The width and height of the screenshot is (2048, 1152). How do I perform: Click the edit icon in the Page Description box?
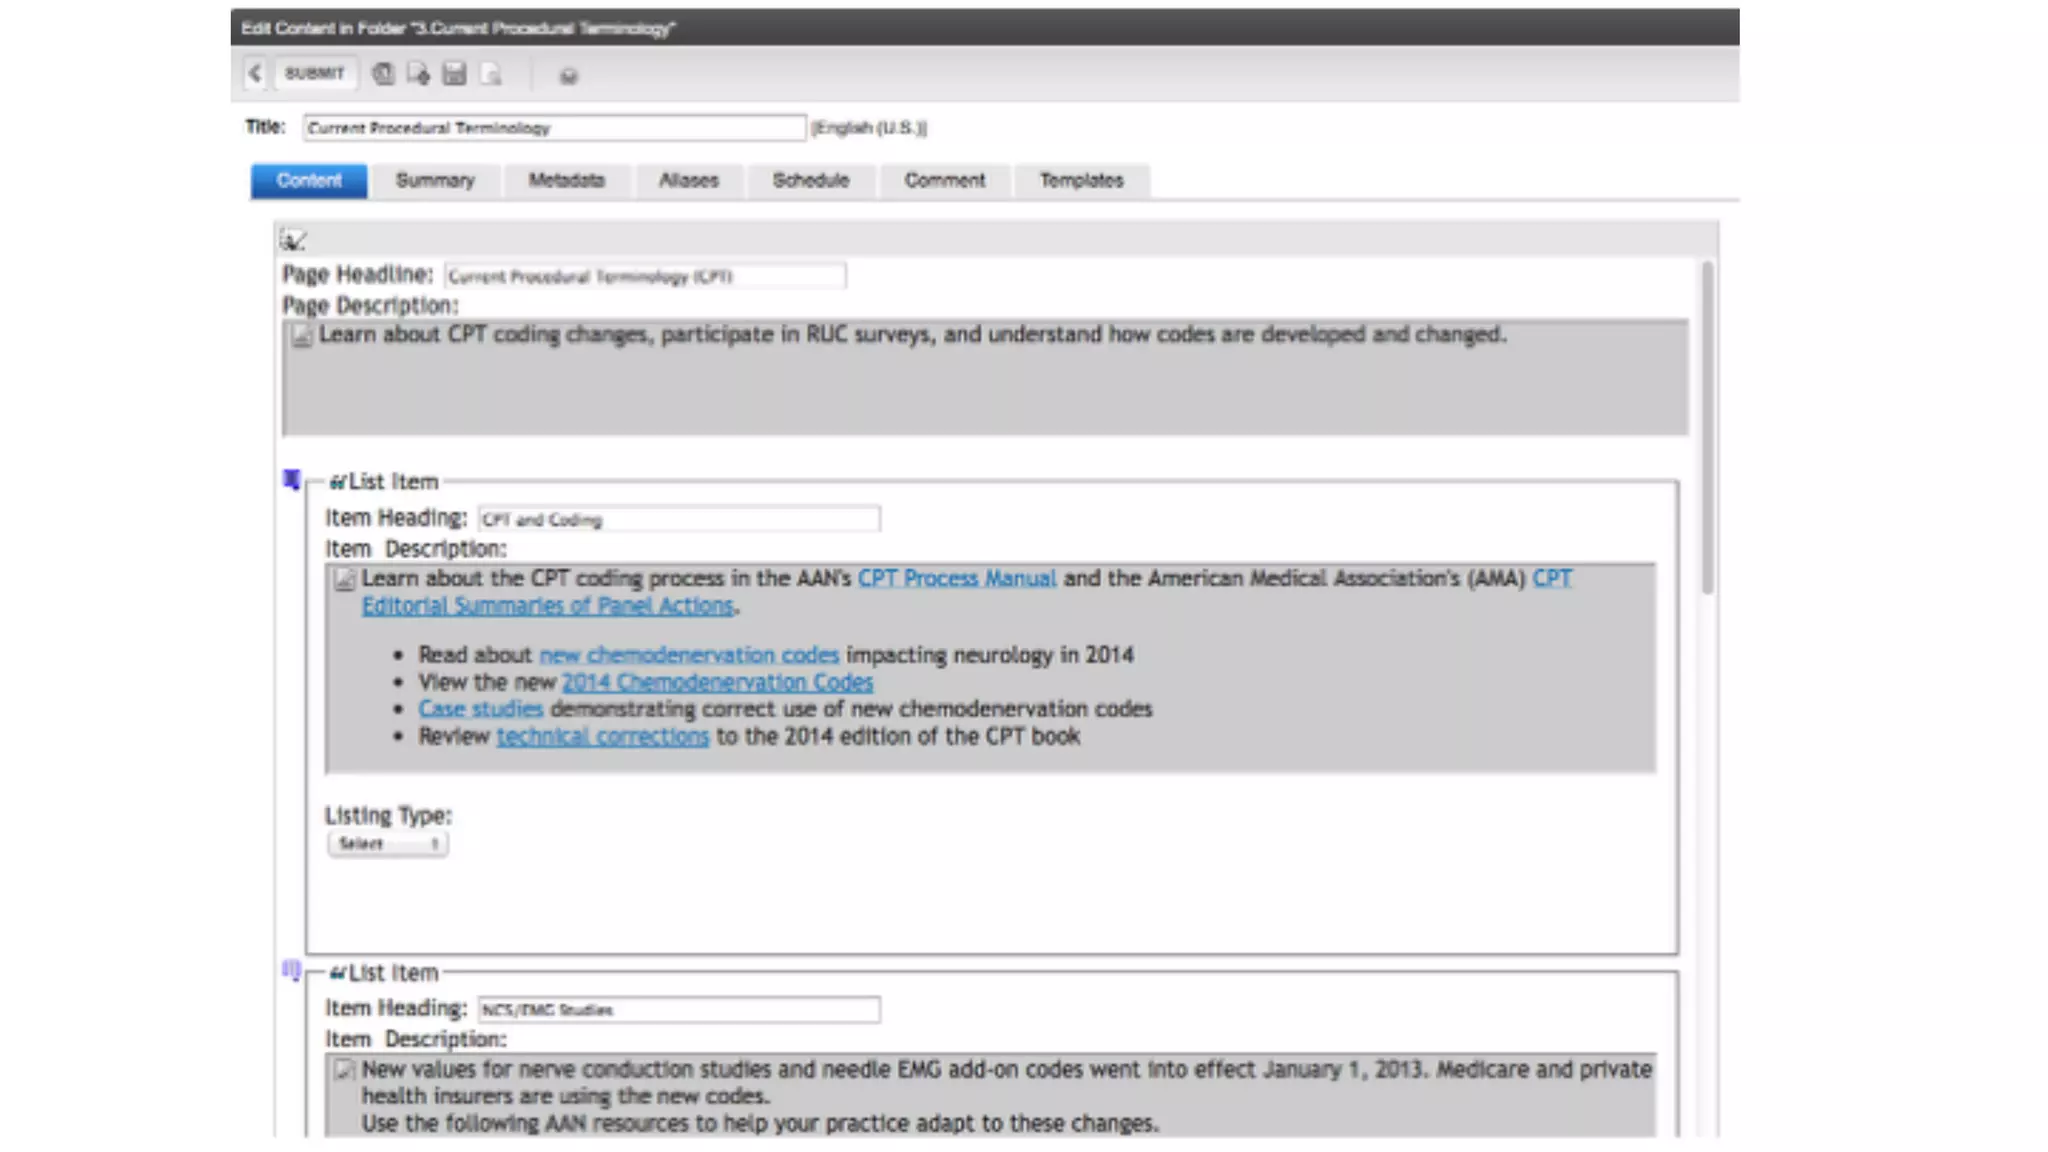[x=301, y=336]
